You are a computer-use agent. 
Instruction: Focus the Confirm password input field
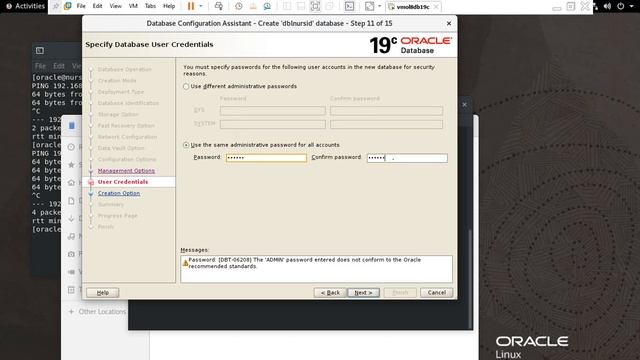coord(407,158)
